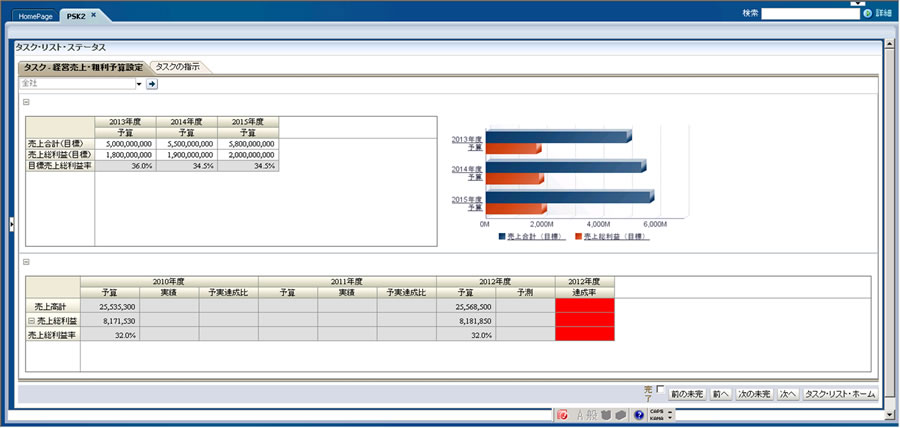This screenshot has width=900, height=428.
Task: Collapse the upper target budget grid section
Action: tap(27, 102)
